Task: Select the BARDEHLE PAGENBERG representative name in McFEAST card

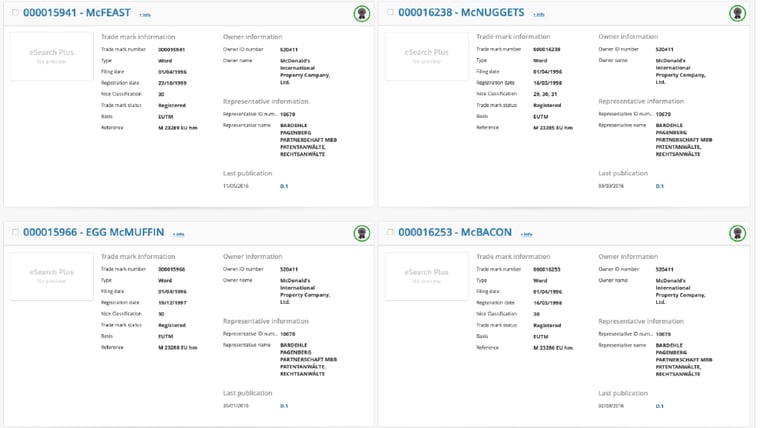Action: [308, 140]
